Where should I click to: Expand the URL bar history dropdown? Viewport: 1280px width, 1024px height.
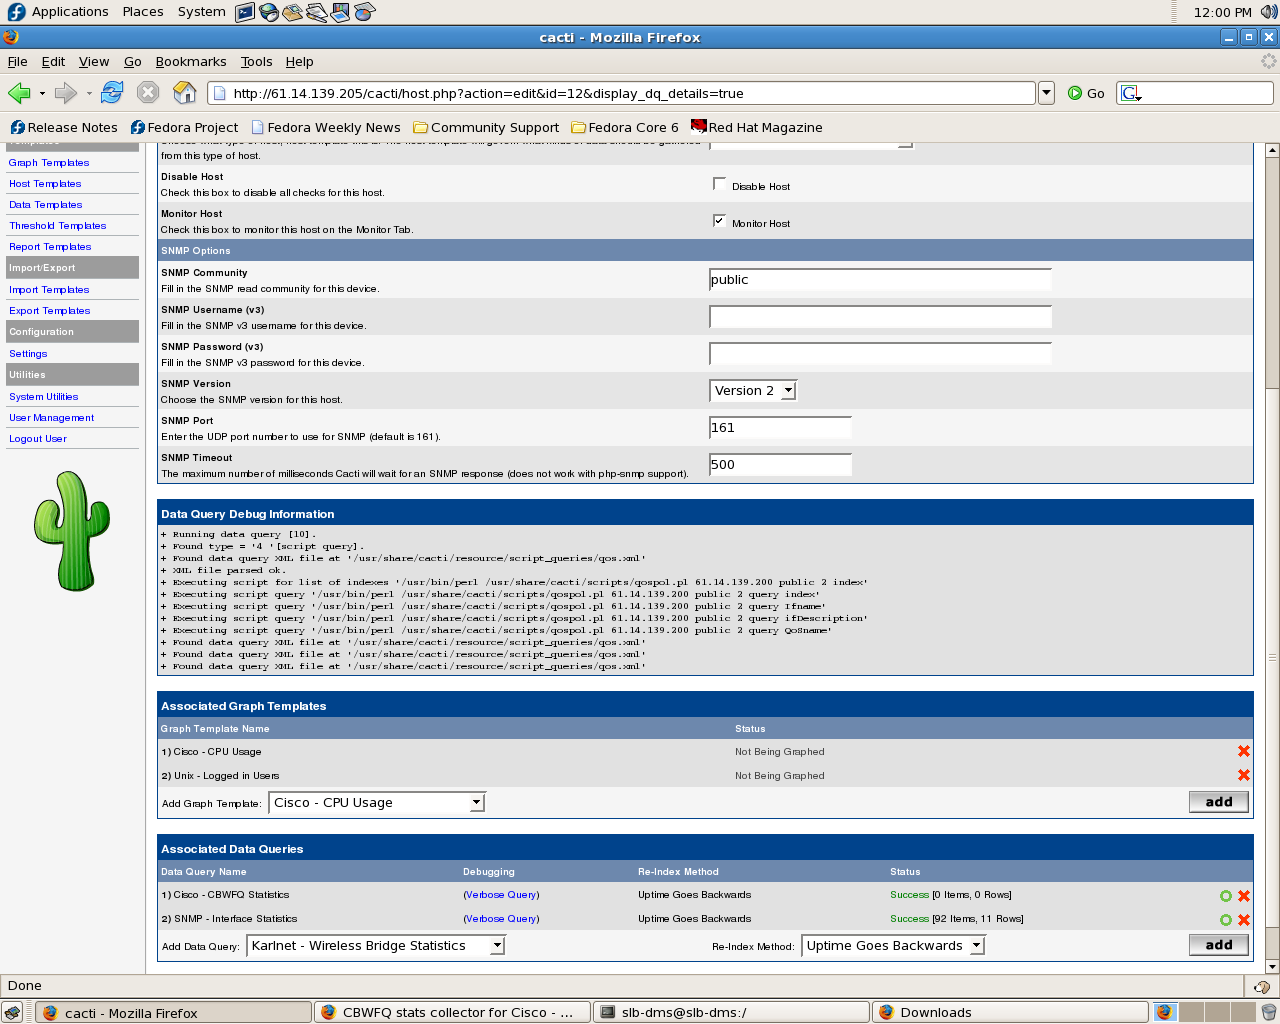coord(1046,93)
